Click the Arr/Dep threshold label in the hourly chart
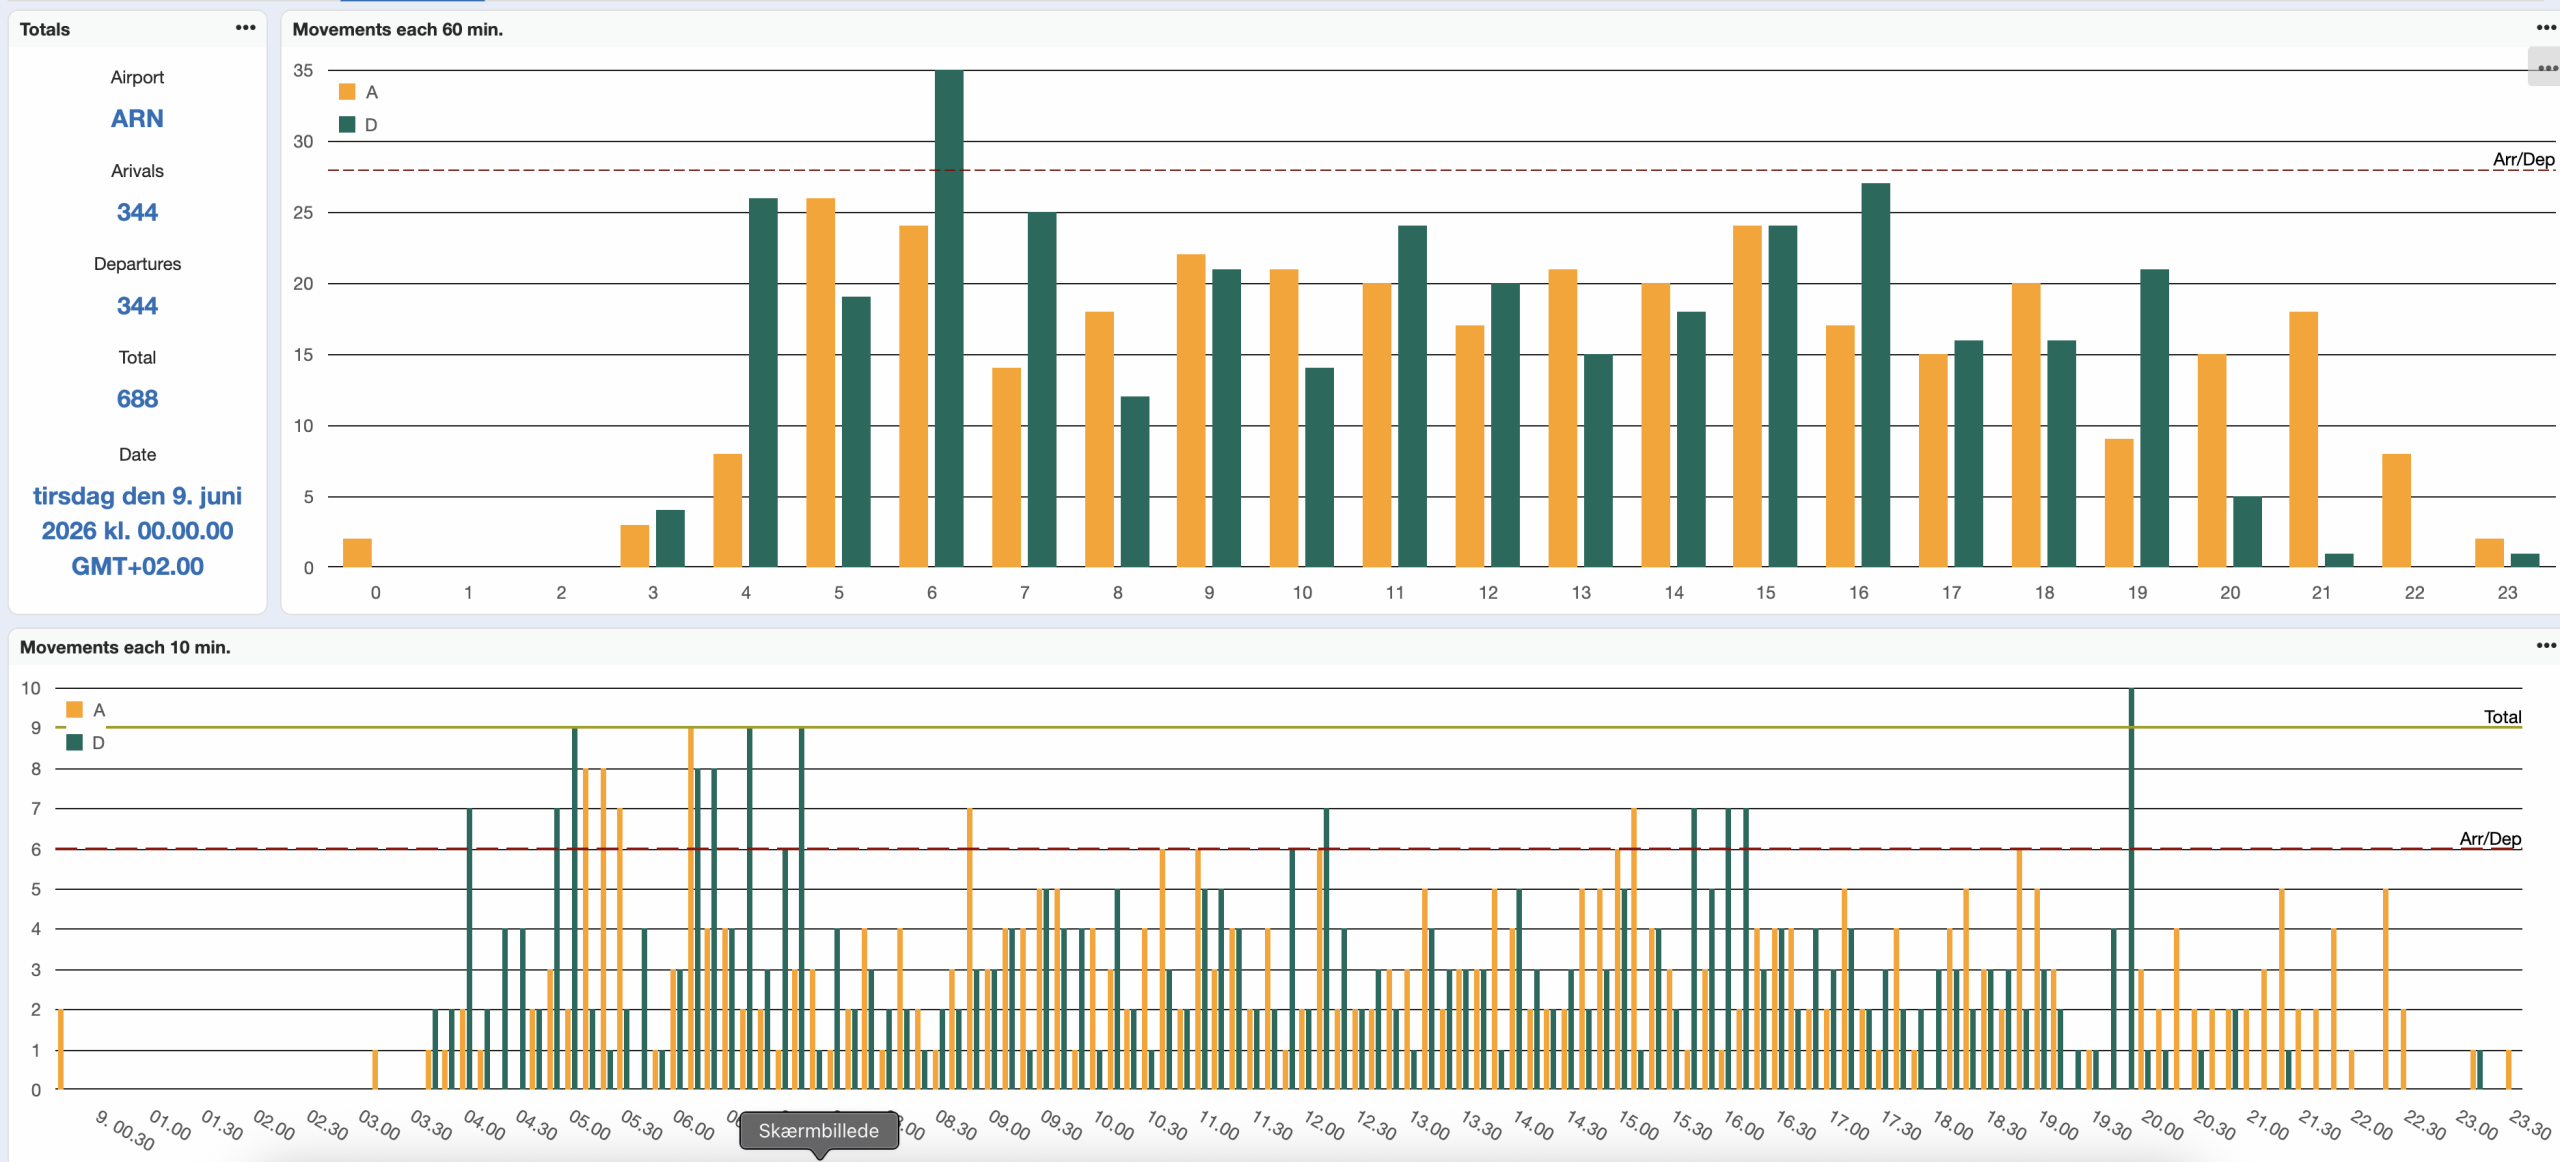The width and height of the screenshot is (2560, 1162). 2522,159
